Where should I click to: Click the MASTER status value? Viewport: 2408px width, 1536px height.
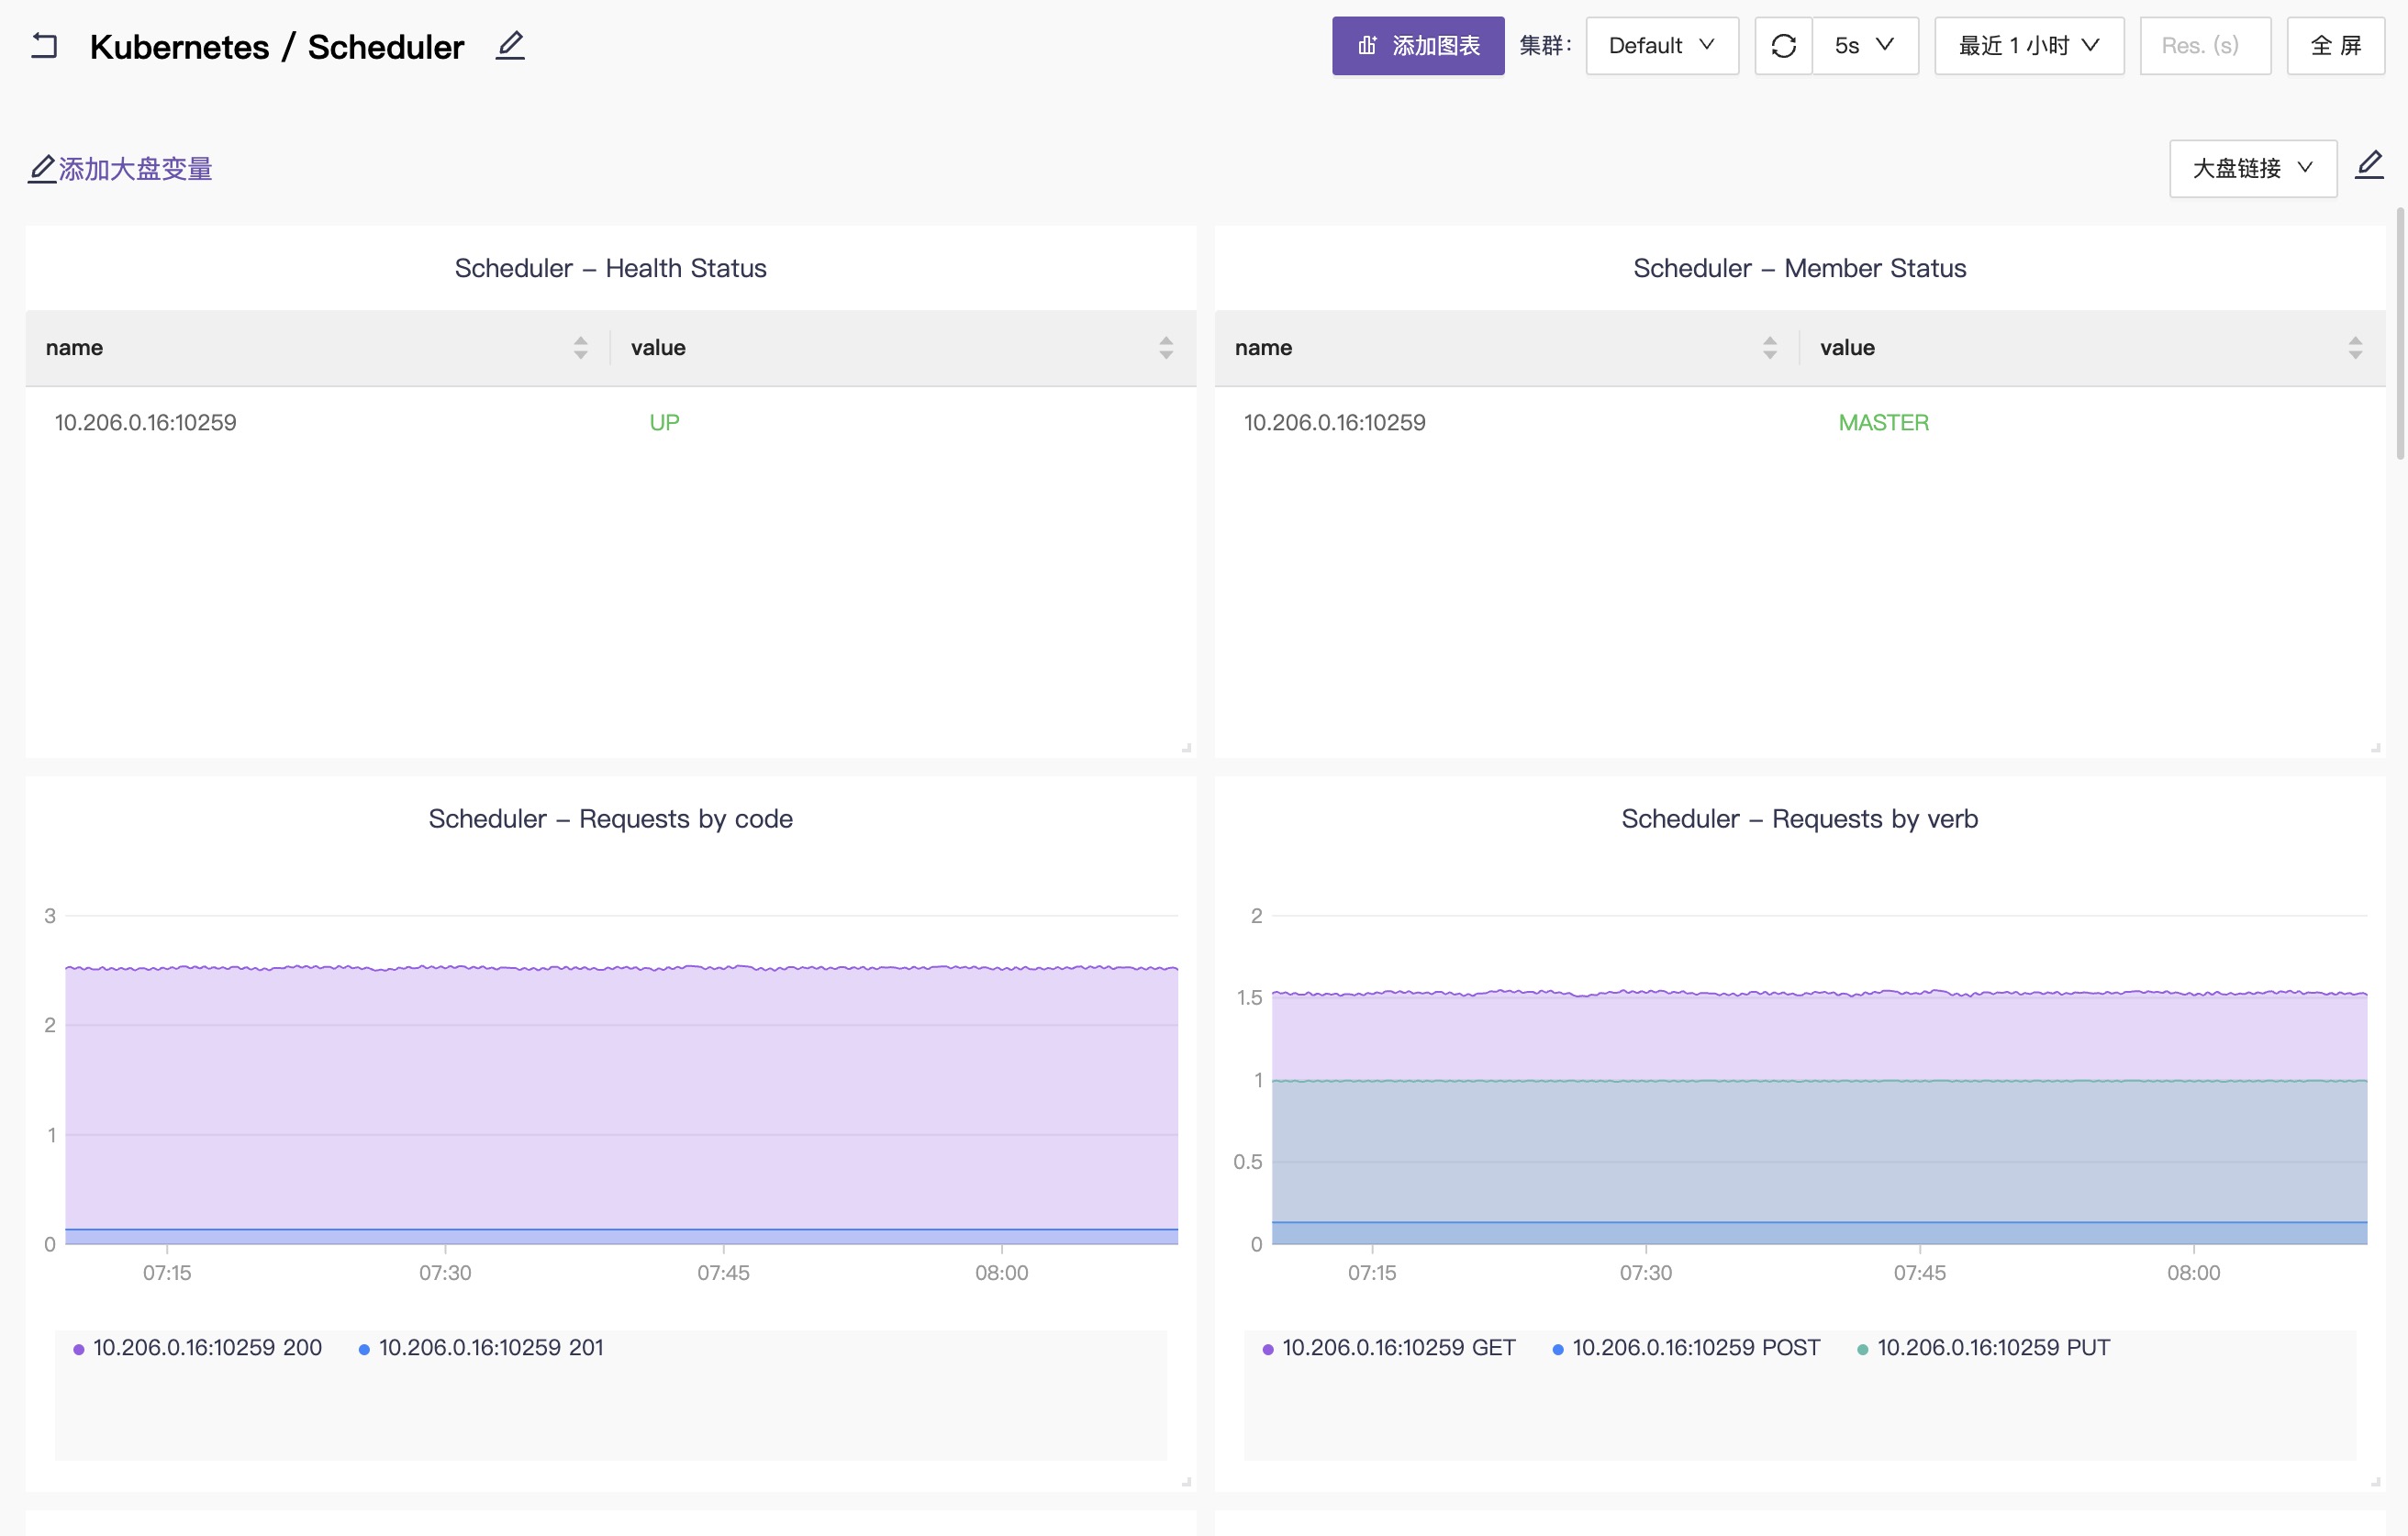point(1883,422)
